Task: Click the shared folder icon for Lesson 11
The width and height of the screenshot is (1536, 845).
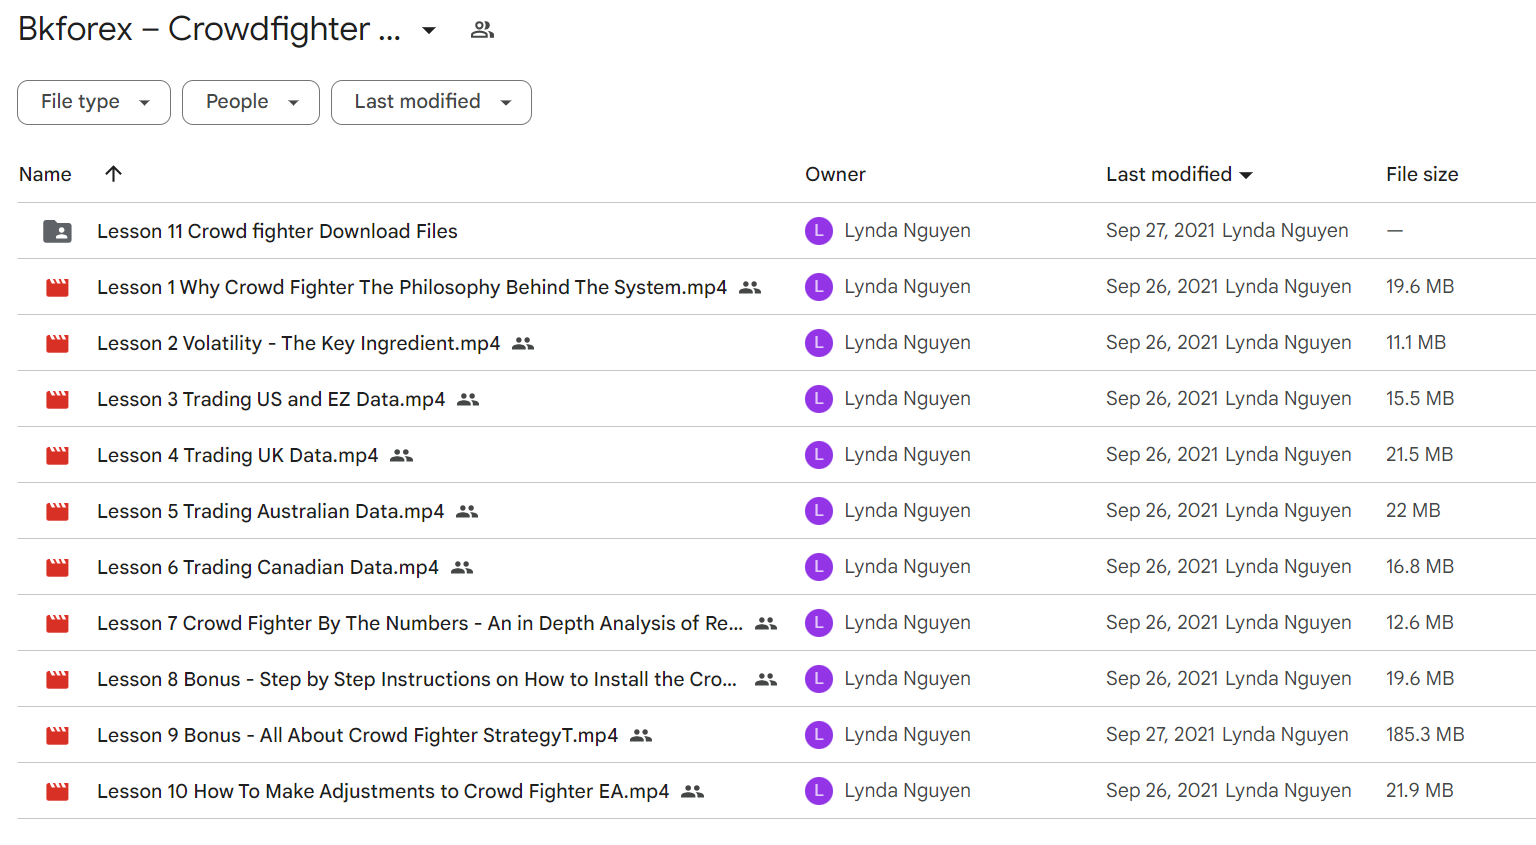Action: [x=57, y=231]
